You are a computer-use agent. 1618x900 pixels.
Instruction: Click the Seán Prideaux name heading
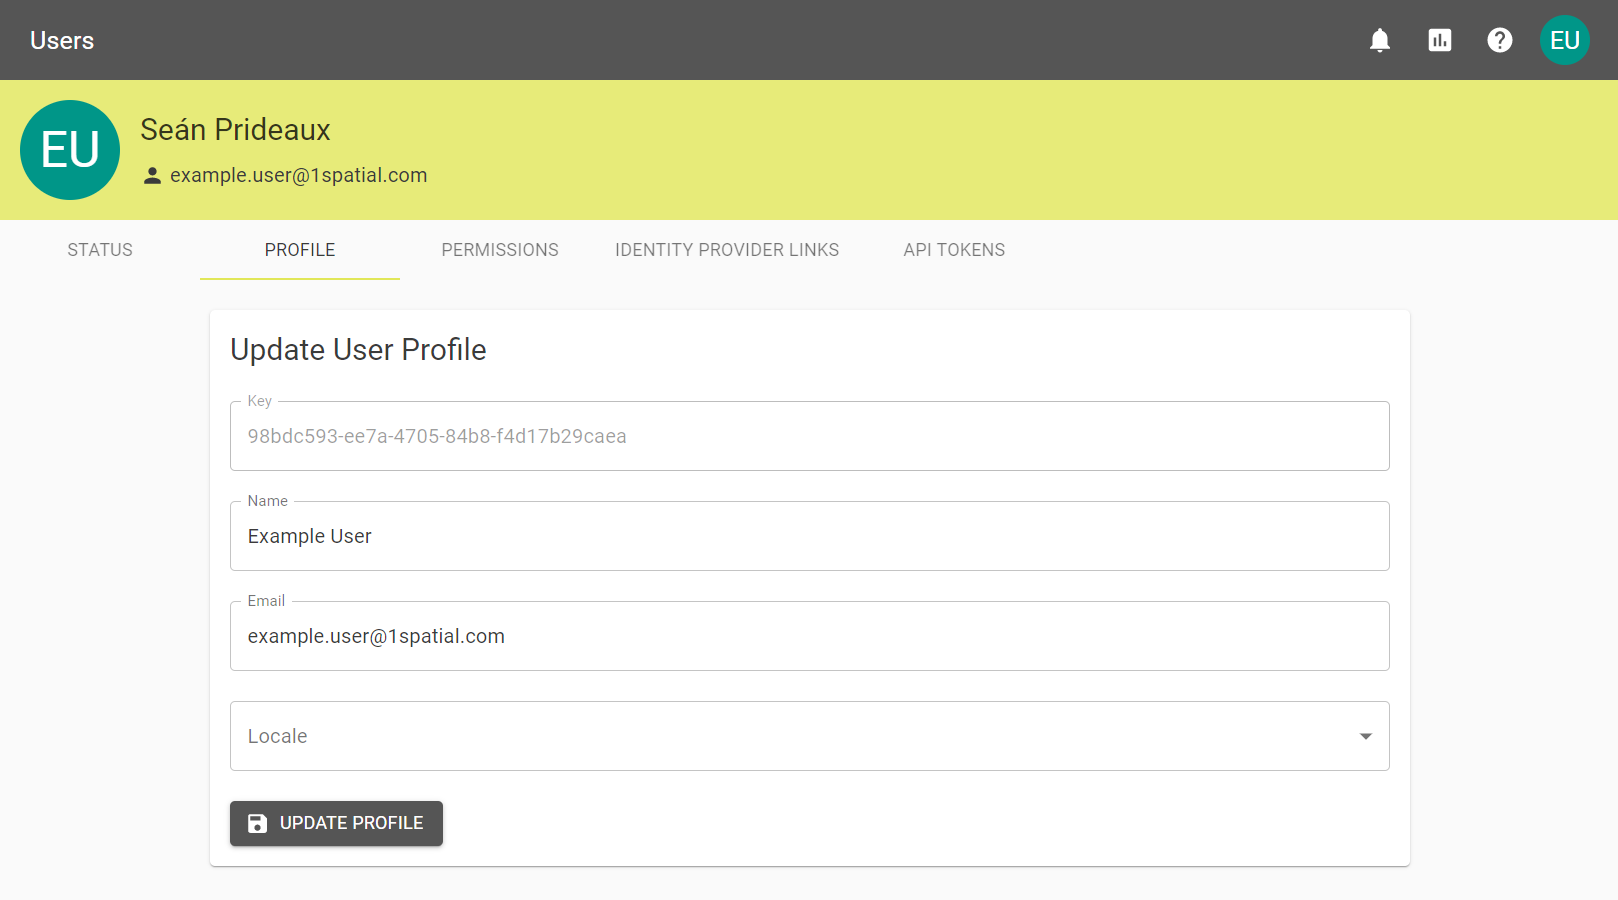pos(235,130)
